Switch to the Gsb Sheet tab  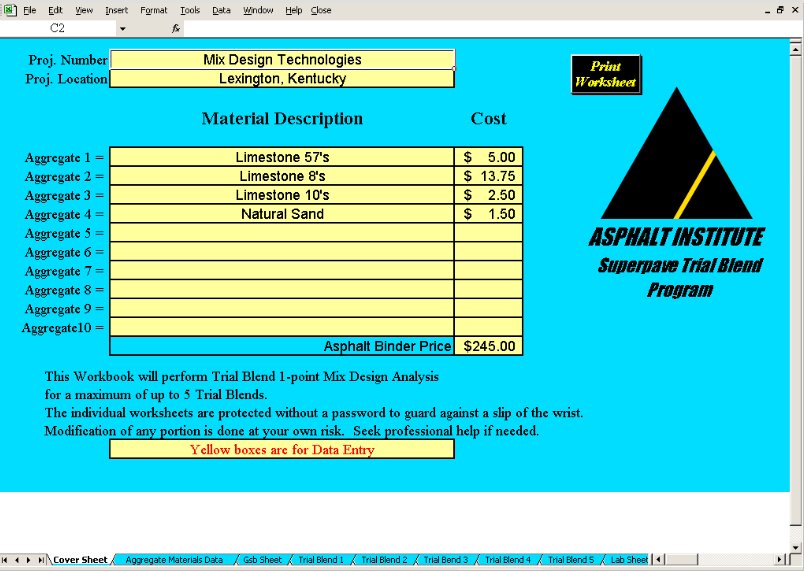[262, 560]
